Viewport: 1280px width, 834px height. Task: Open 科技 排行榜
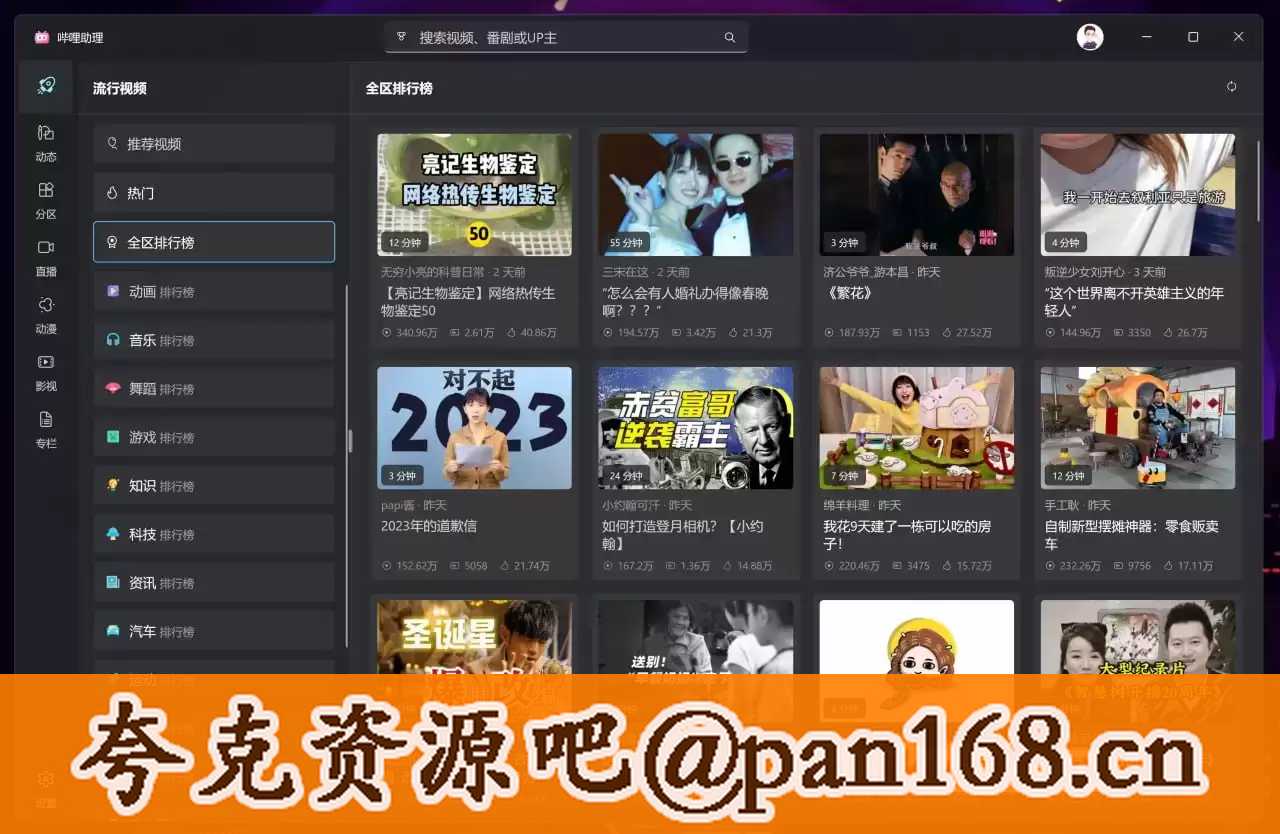pyautogui.click(x=214, y=534)
